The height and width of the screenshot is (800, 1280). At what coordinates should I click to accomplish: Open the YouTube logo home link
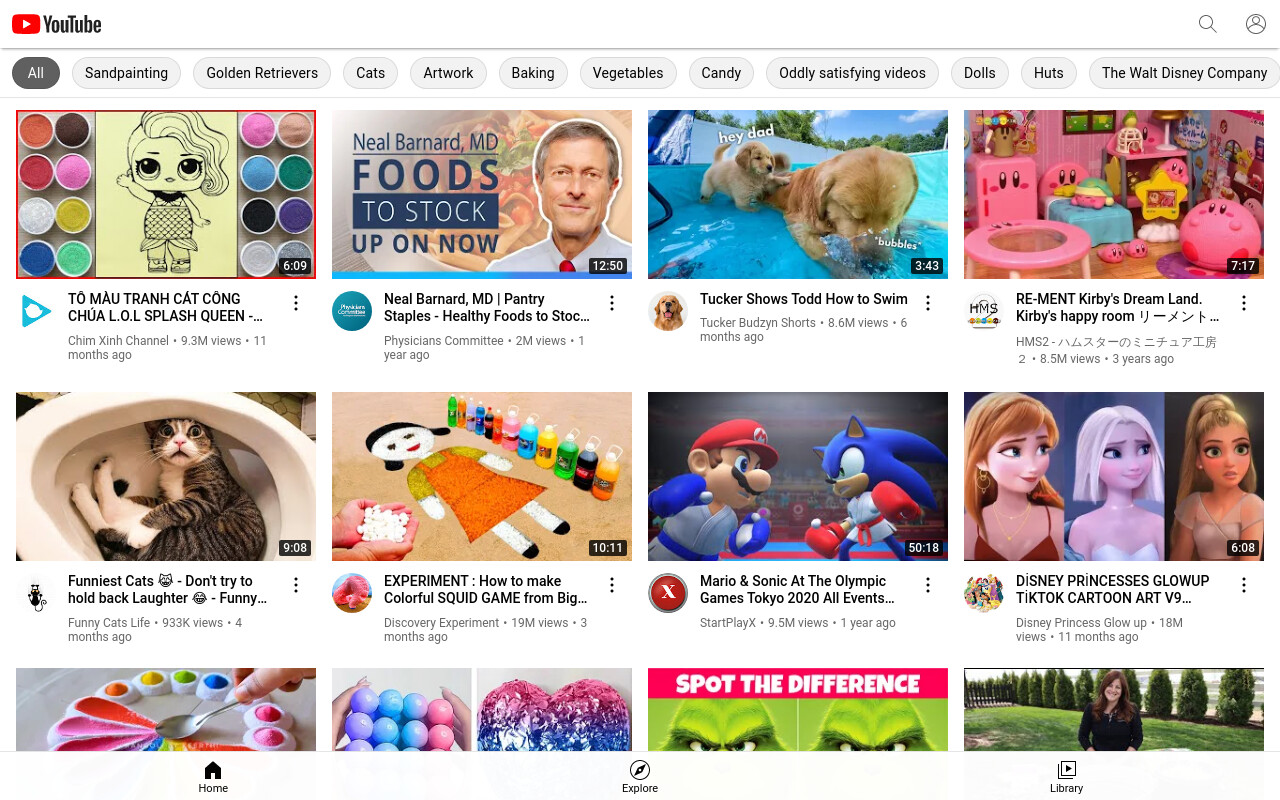57,24
